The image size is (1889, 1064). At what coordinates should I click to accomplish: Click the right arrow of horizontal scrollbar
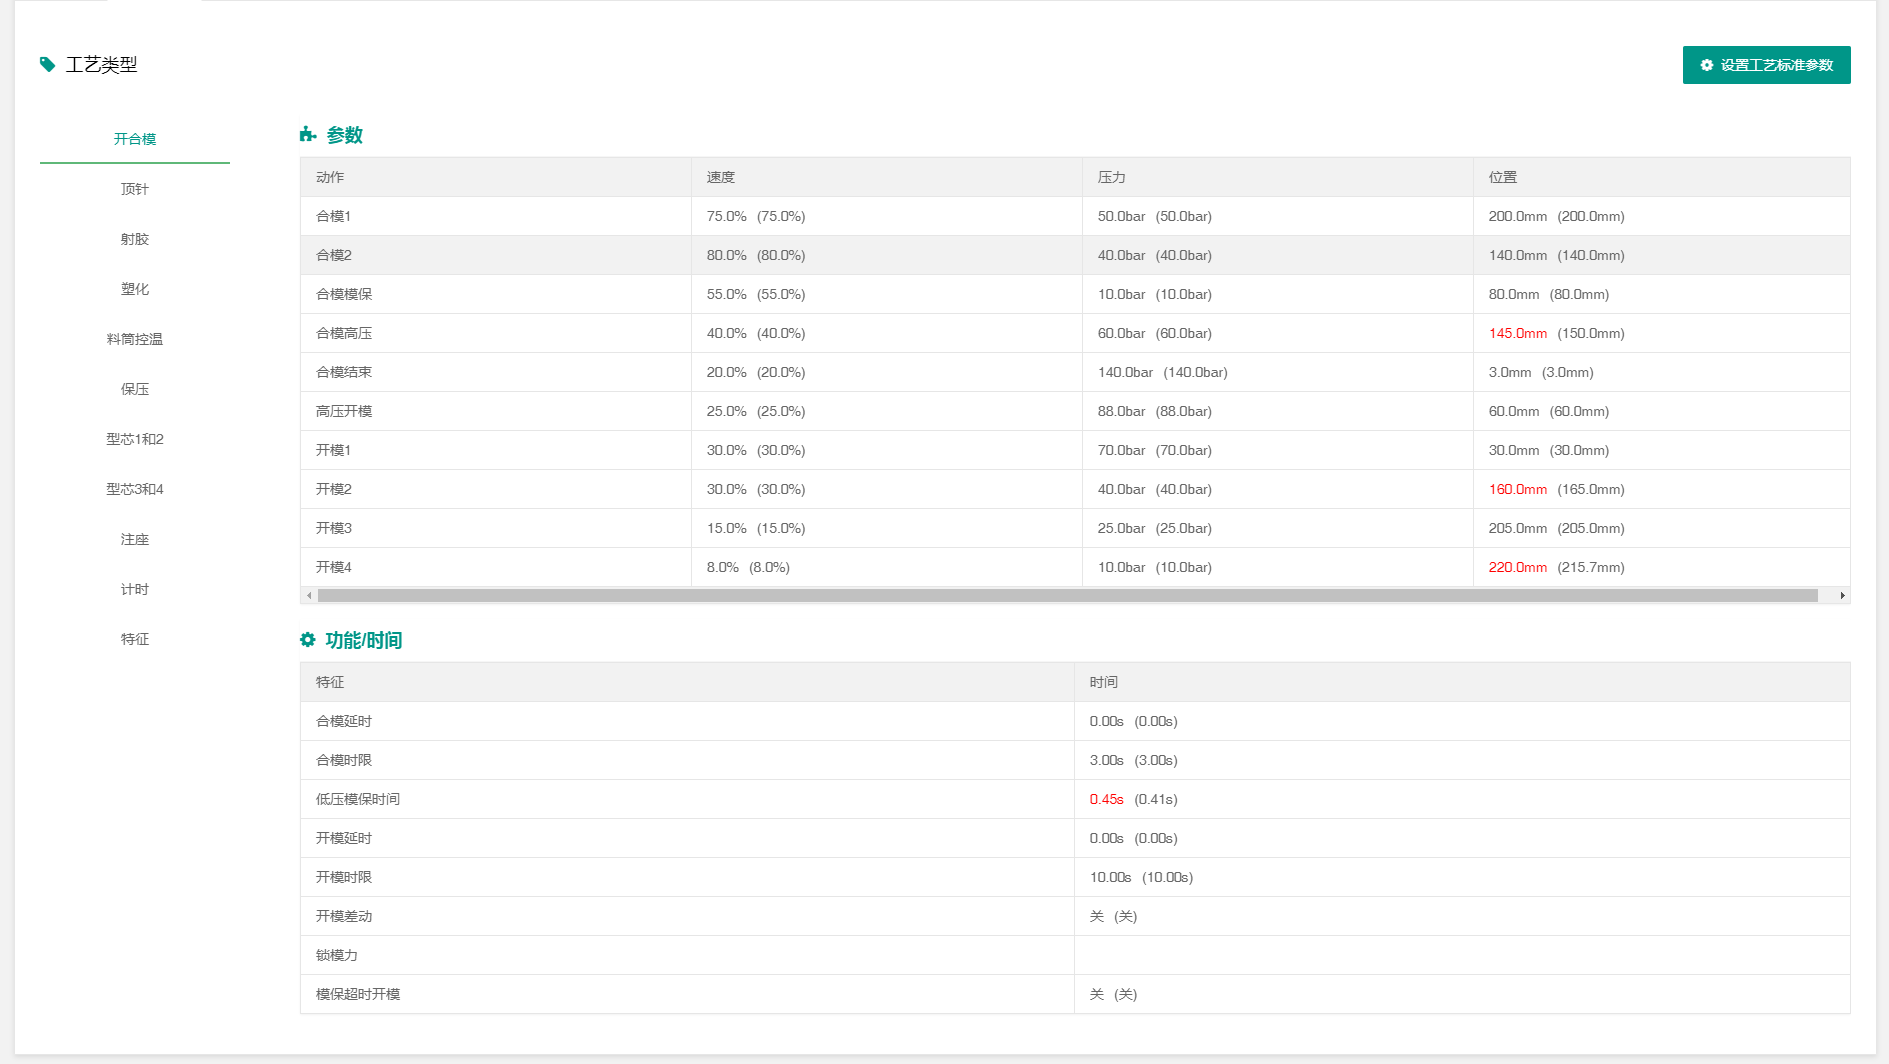[1842, 596]
